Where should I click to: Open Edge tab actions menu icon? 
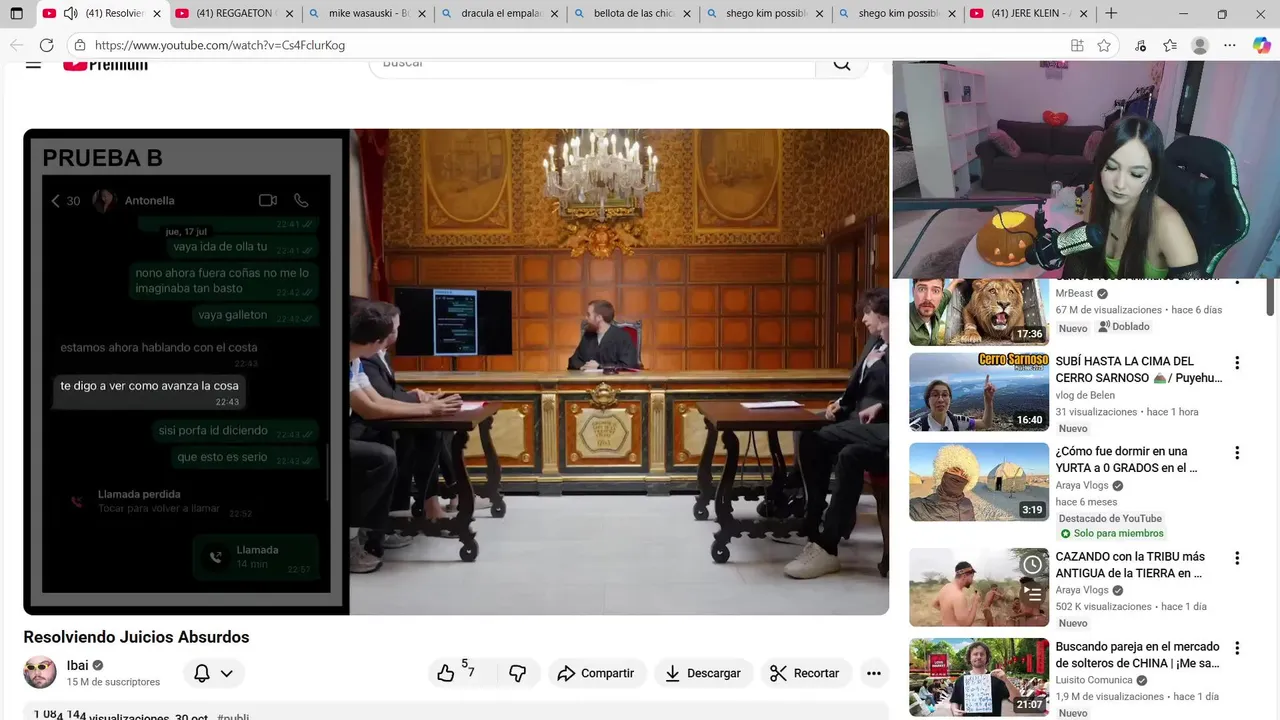pyautogui.click(x=16, y=14)
